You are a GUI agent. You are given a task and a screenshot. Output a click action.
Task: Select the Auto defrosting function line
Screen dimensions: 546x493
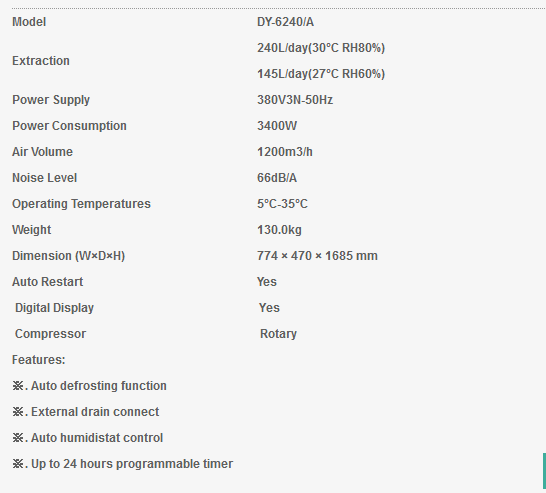[x=89, y=386]
